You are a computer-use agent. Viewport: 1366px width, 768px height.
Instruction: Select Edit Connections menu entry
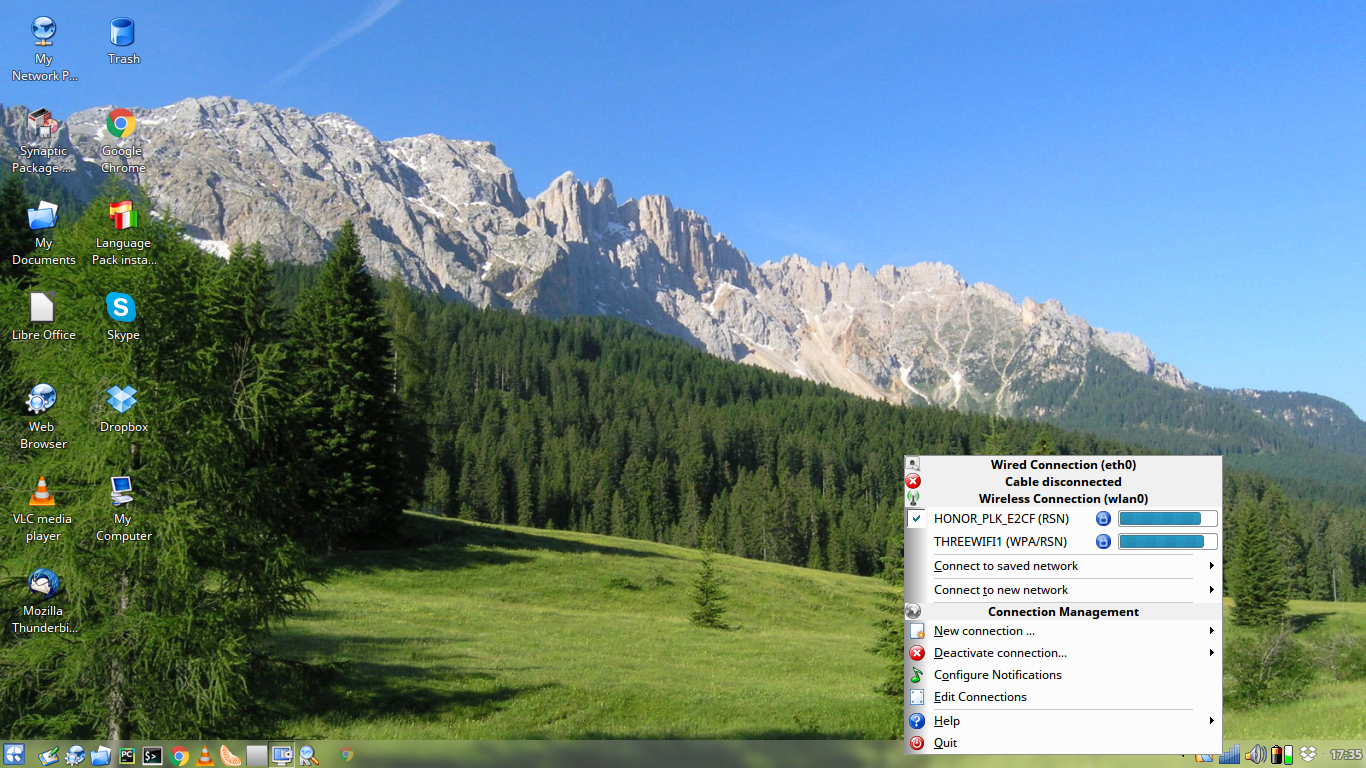(980, 697)
